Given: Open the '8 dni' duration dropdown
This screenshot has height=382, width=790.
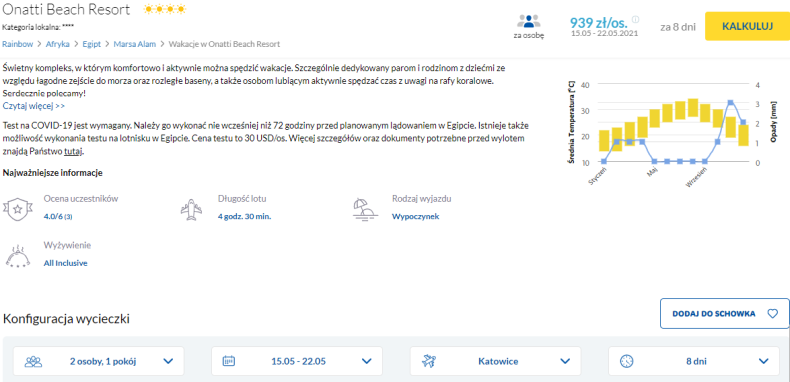Looking at the screenshot, I should tap(694, 361).
